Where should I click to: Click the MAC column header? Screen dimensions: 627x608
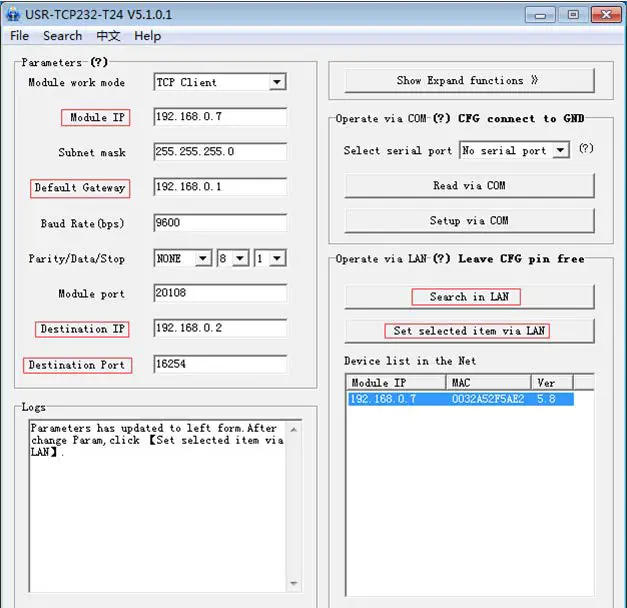tap(488, 383)
